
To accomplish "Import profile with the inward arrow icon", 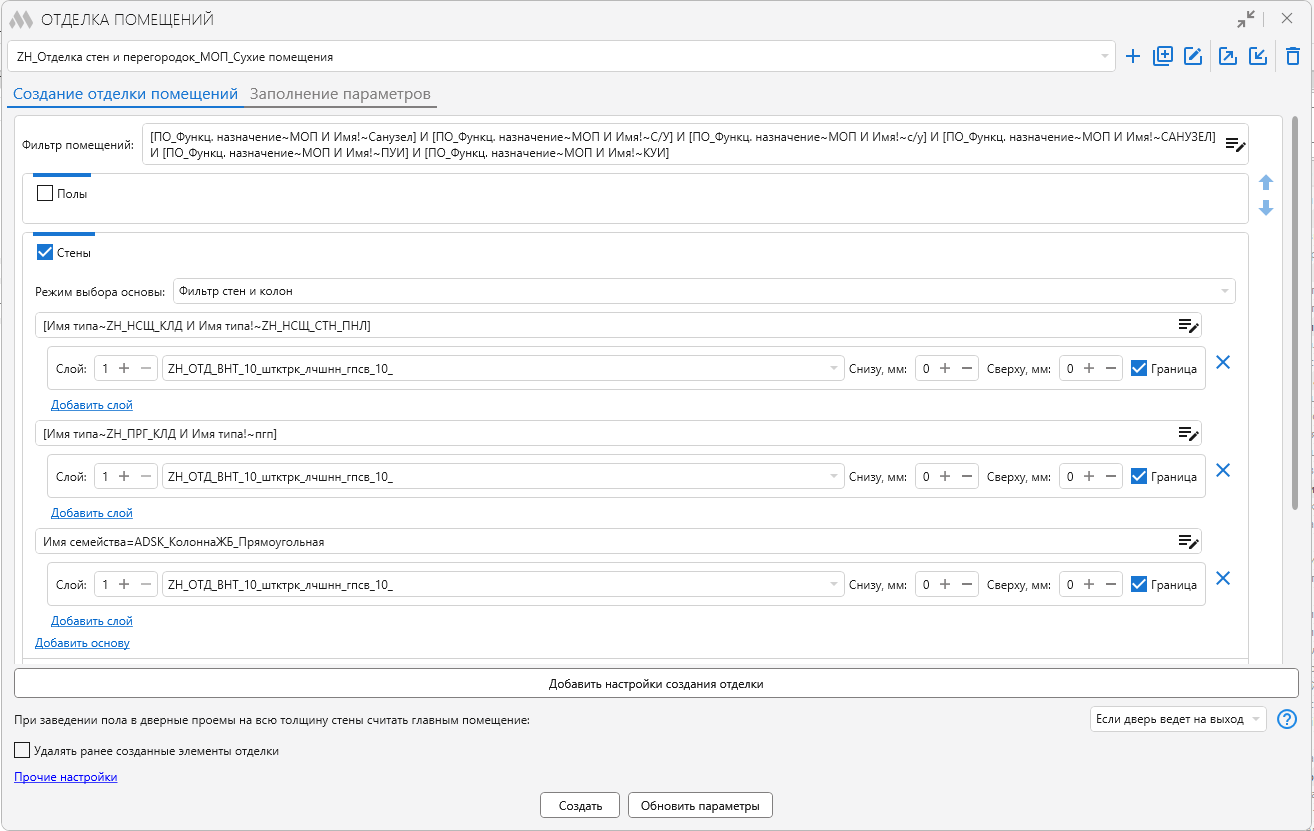I will coord(1259,56).
